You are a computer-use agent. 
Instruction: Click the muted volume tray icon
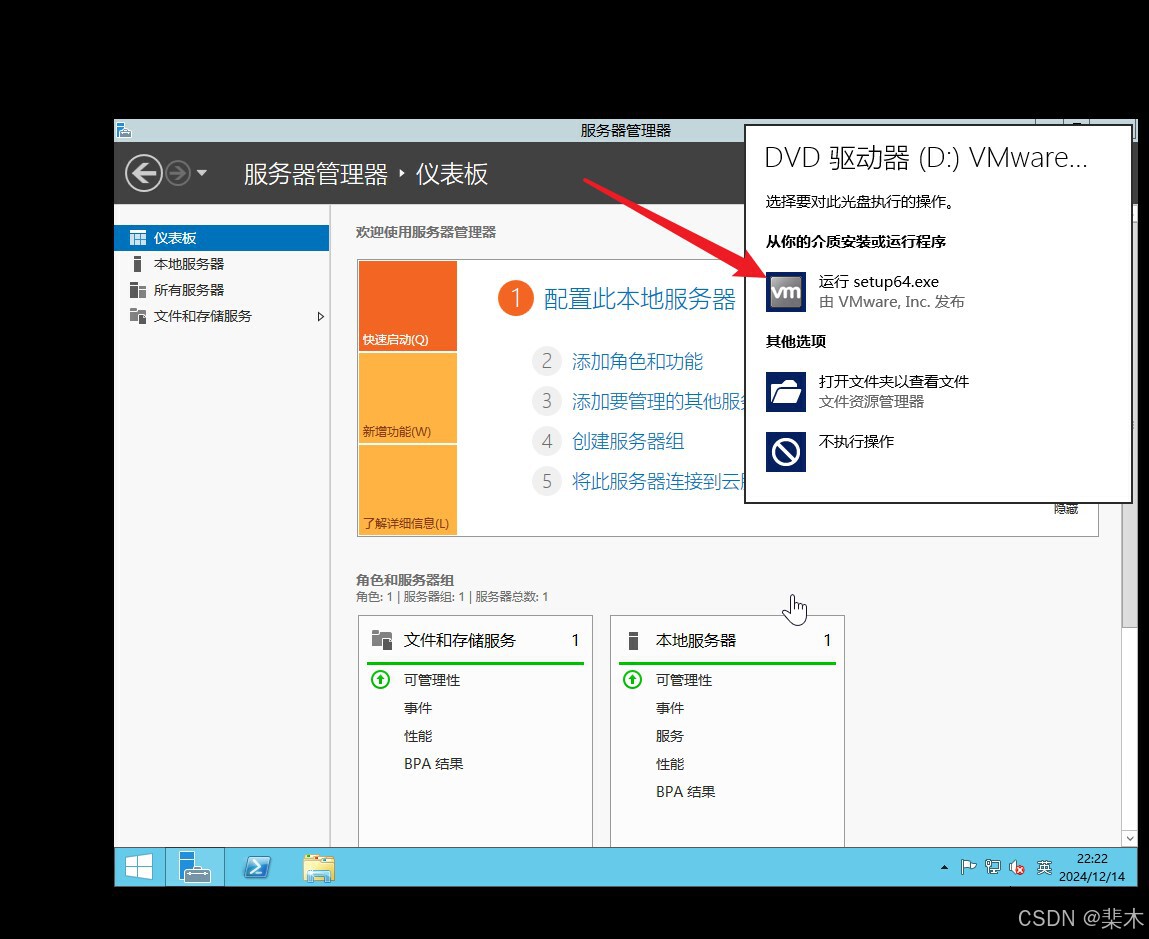click(x=1016, y=868)
